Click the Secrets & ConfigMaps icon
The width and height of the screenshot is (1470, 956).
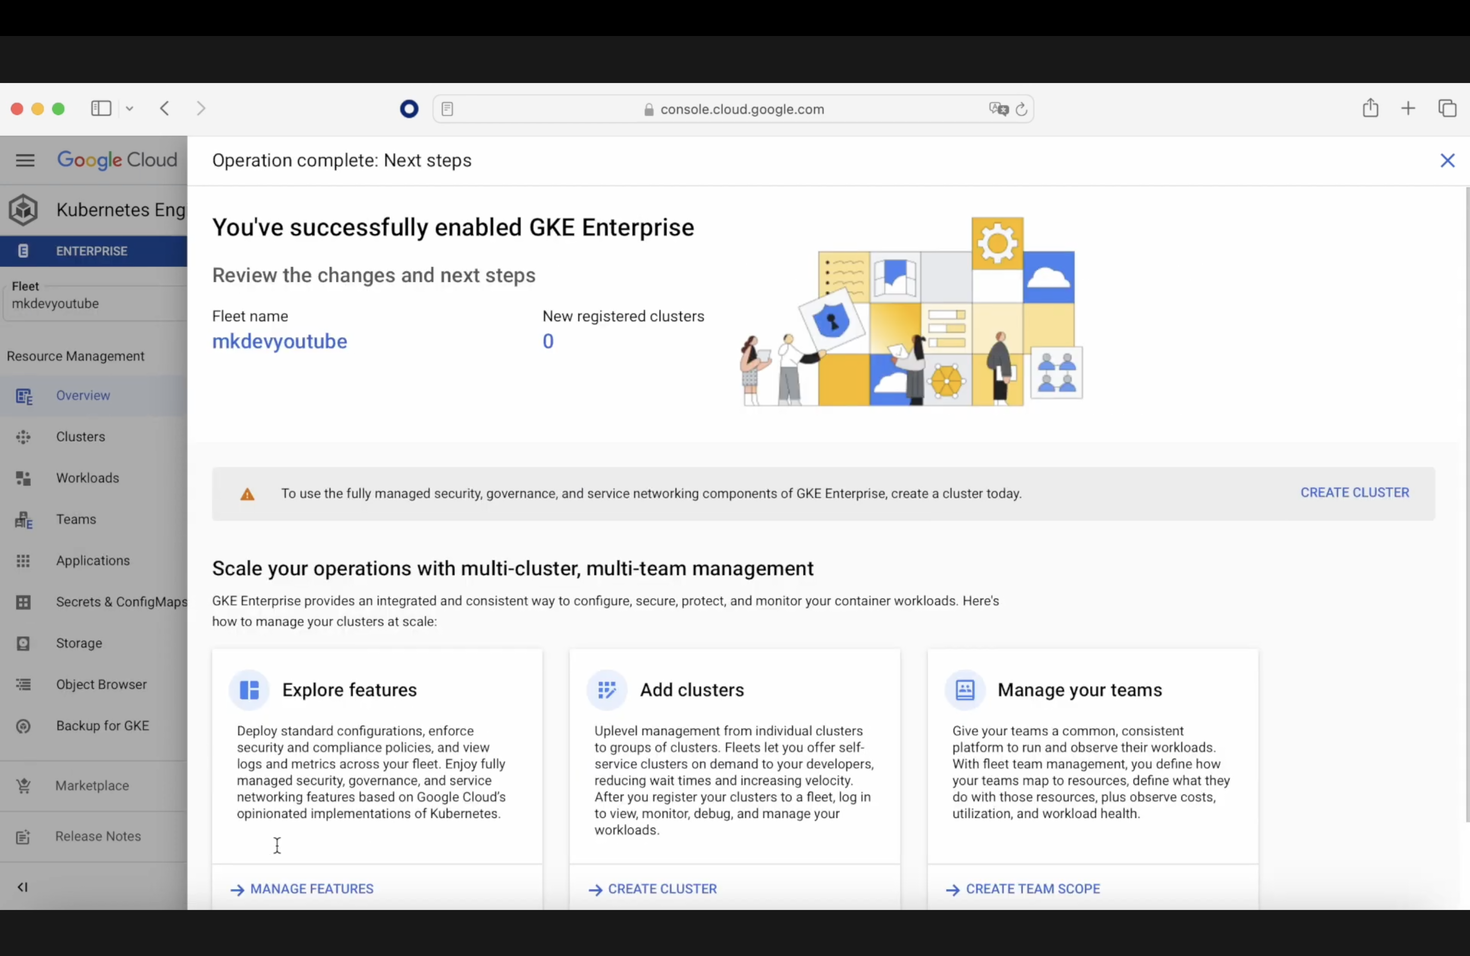click(x=24, y=602)
